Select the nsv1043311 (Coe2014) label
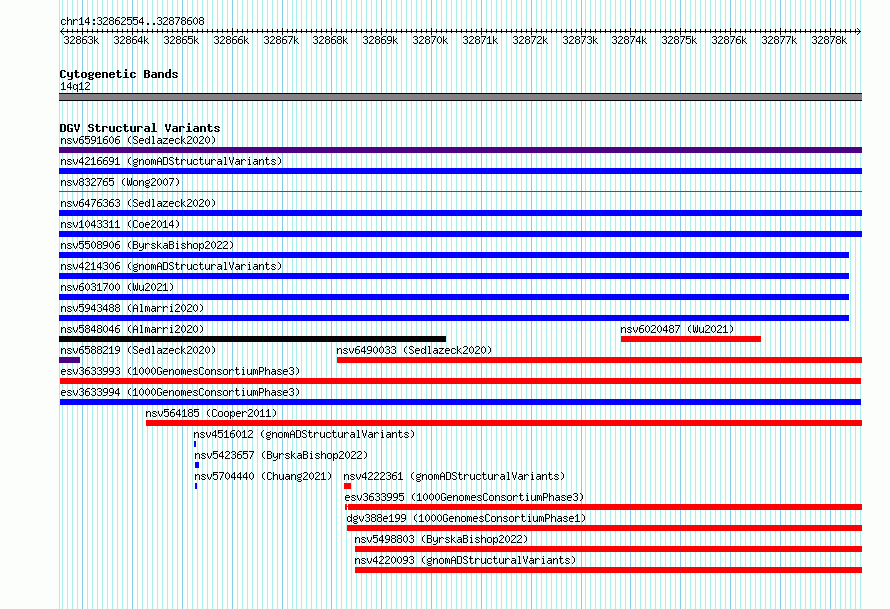 (120, 224)
